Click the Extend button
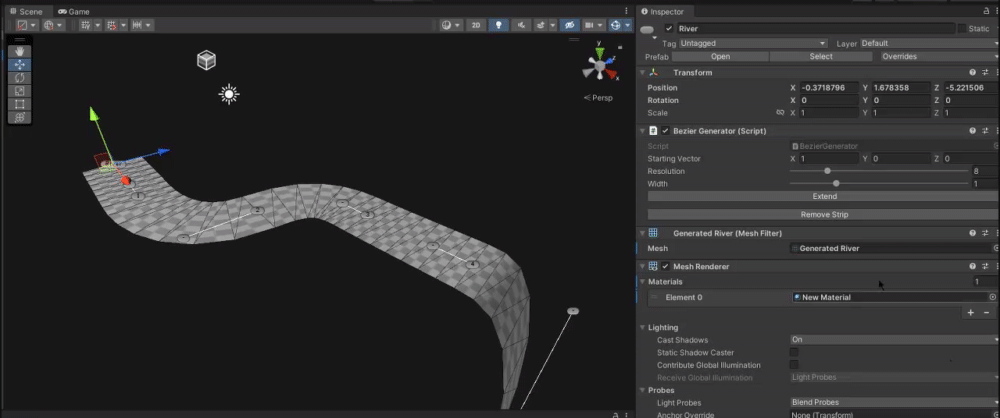1000x418 pixels. click(823, 196)
